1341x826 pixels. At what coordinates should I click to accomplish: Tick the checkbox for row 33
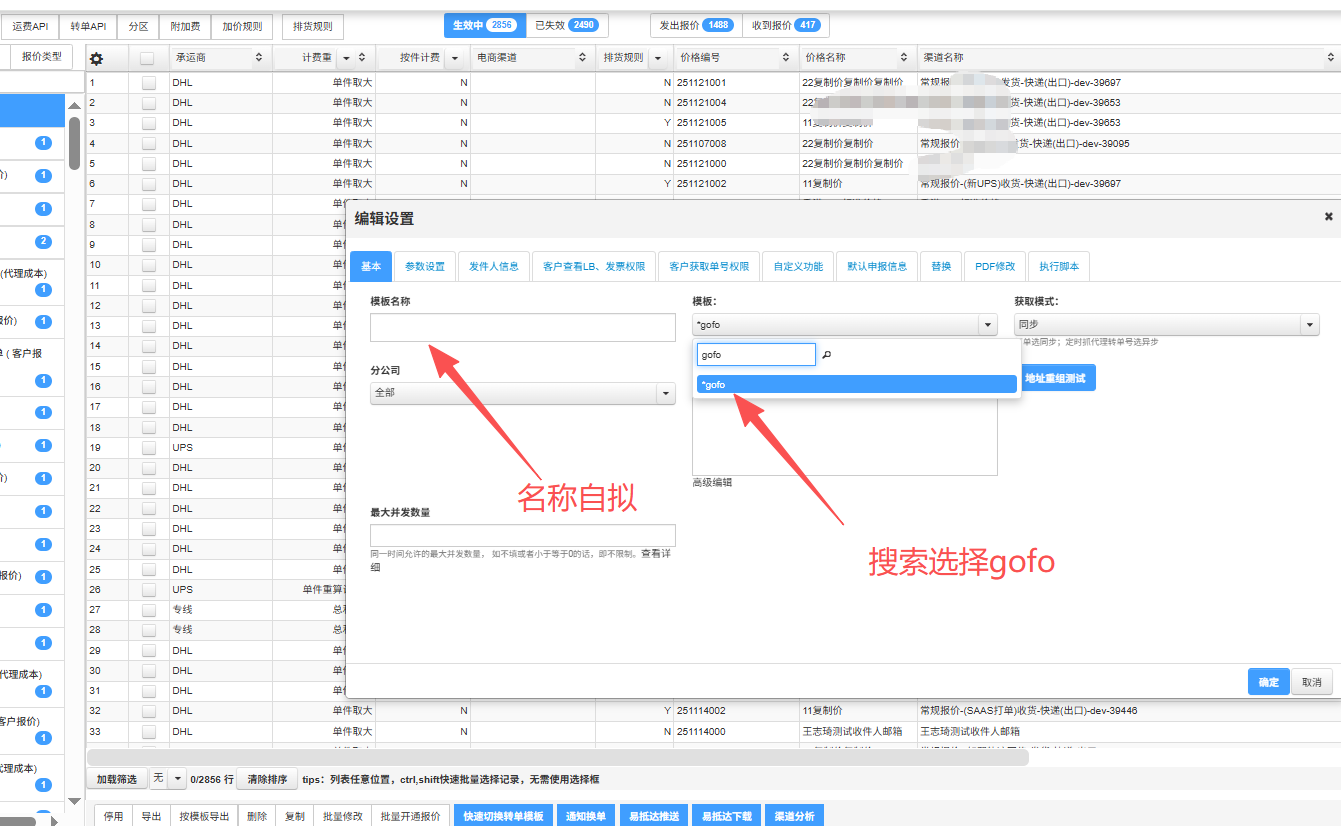pyautogui.click(x=148, y=732)
